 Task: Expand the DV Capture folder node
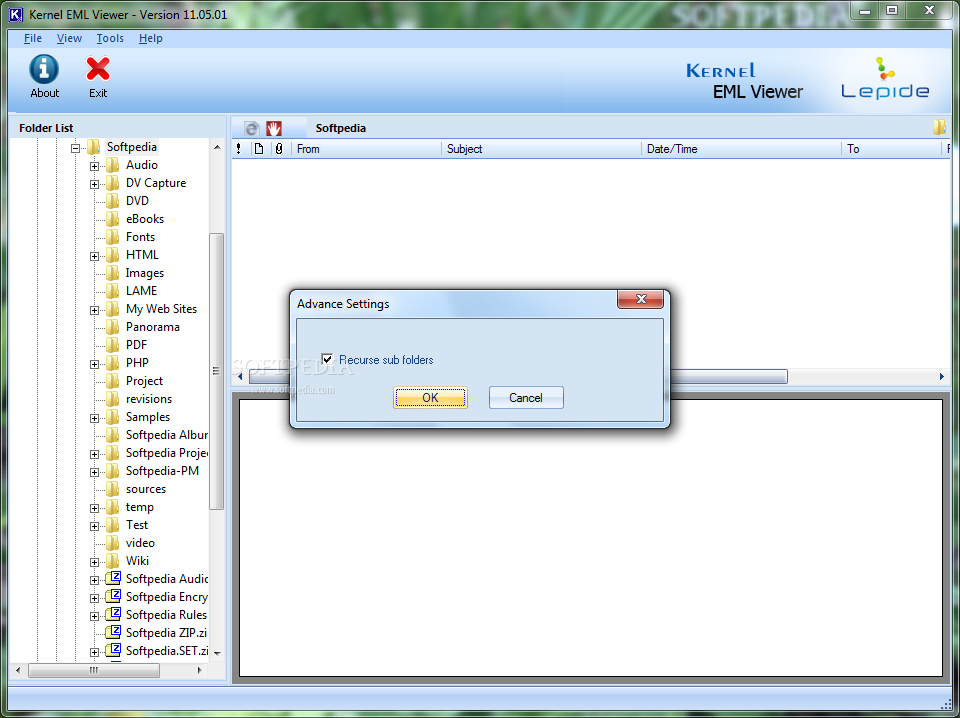94,184
